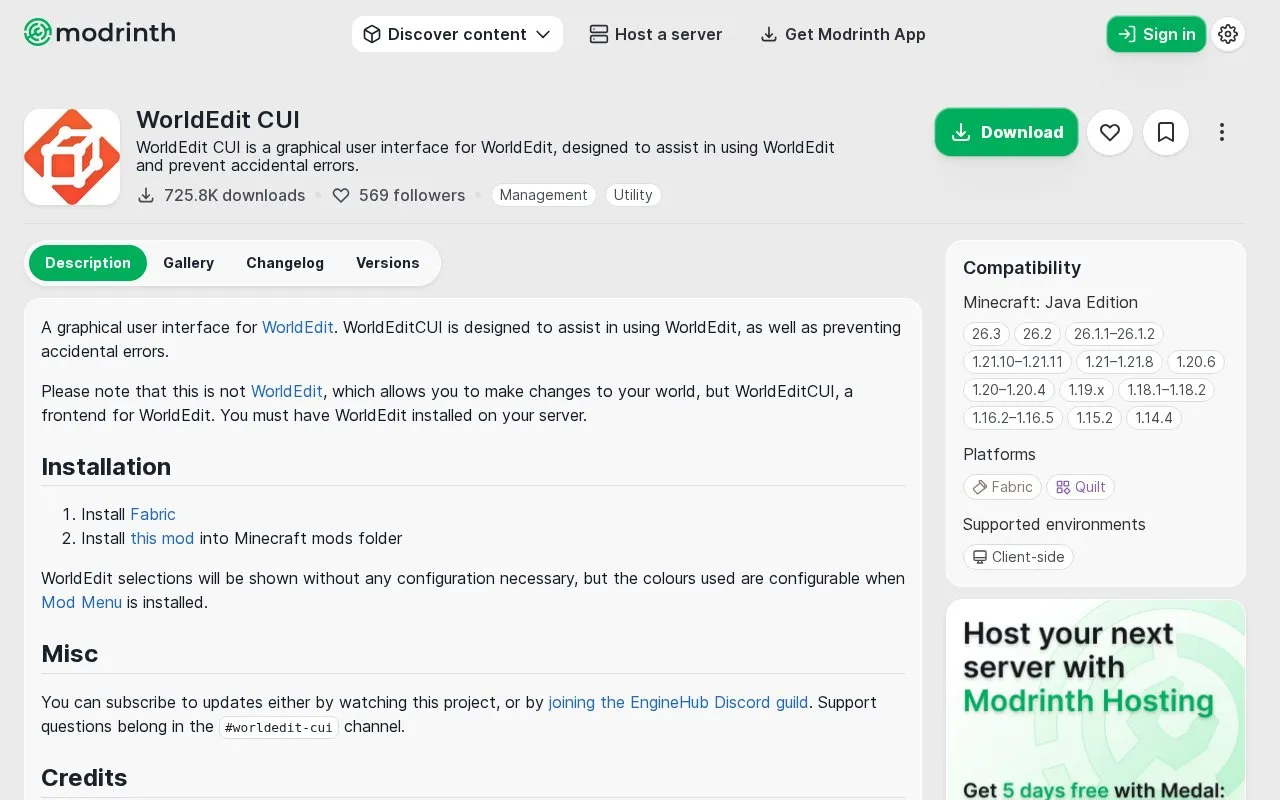Select the 1.16.2–1.16.5 version tag
The image size is (1280, 800).
coord(1013,418)
